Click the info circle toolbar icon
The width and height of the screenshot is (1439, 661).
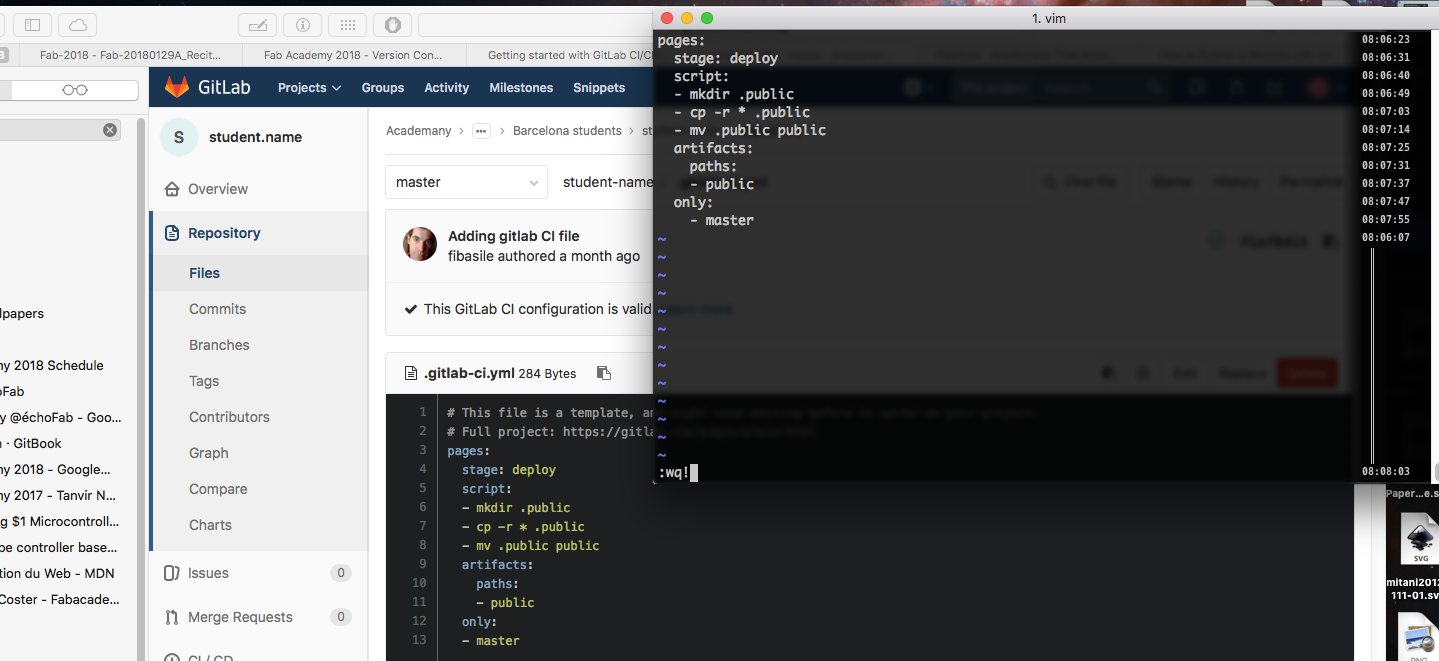click(303, 24)
